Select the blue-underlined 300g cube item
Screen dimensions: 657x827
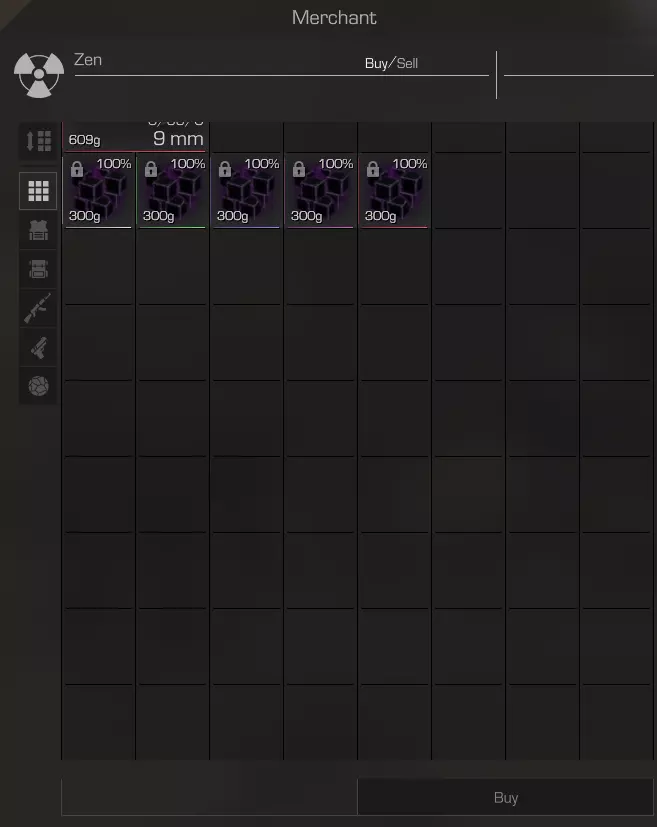pos(247,191)
